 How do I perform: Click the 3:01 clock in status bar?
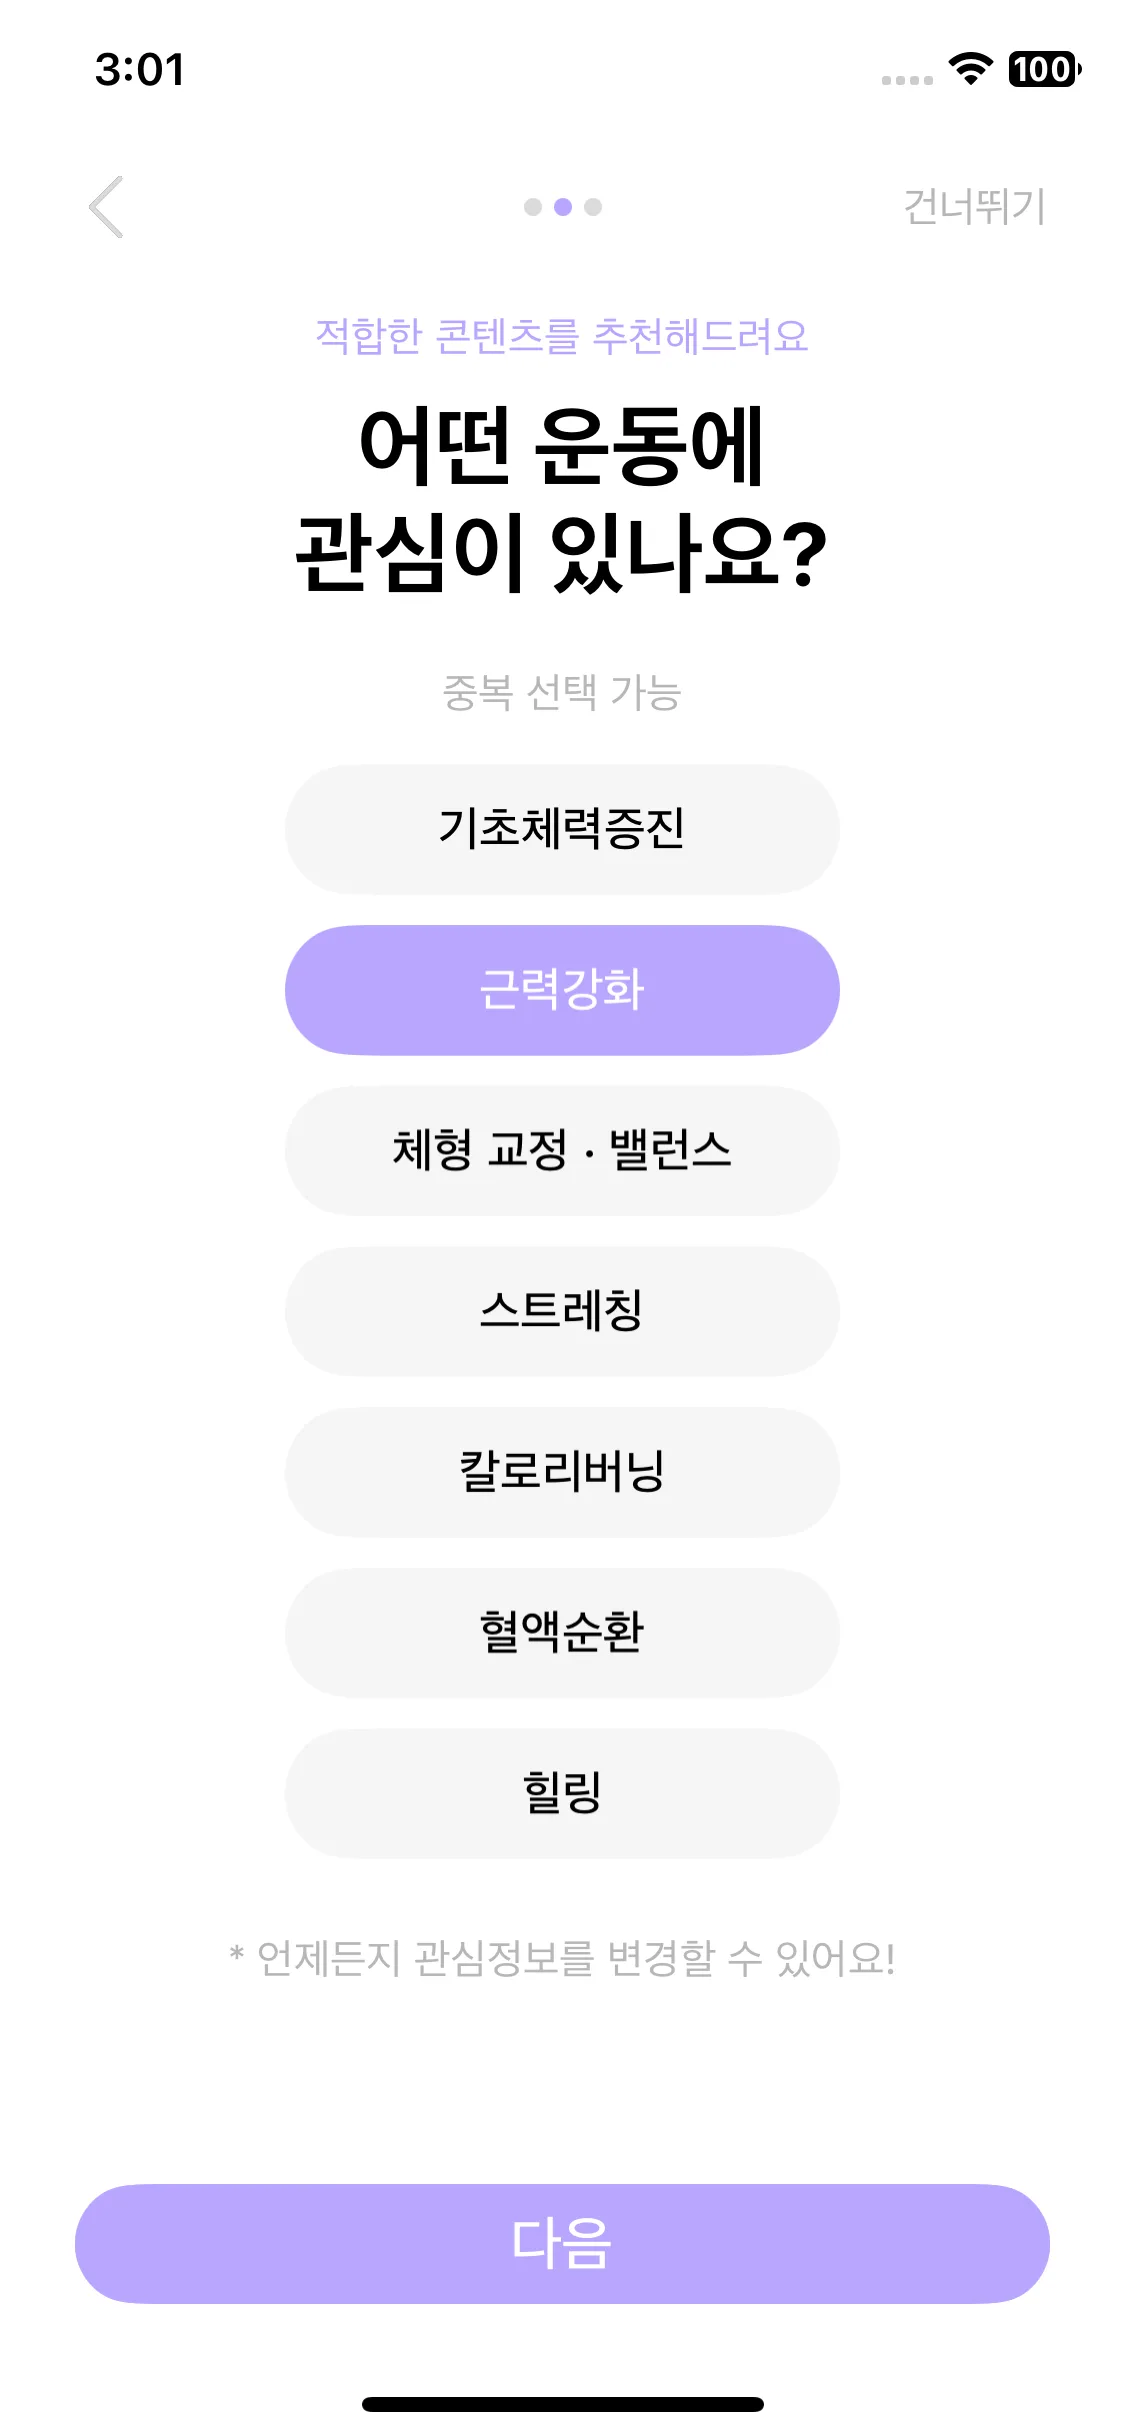[140, 70]
